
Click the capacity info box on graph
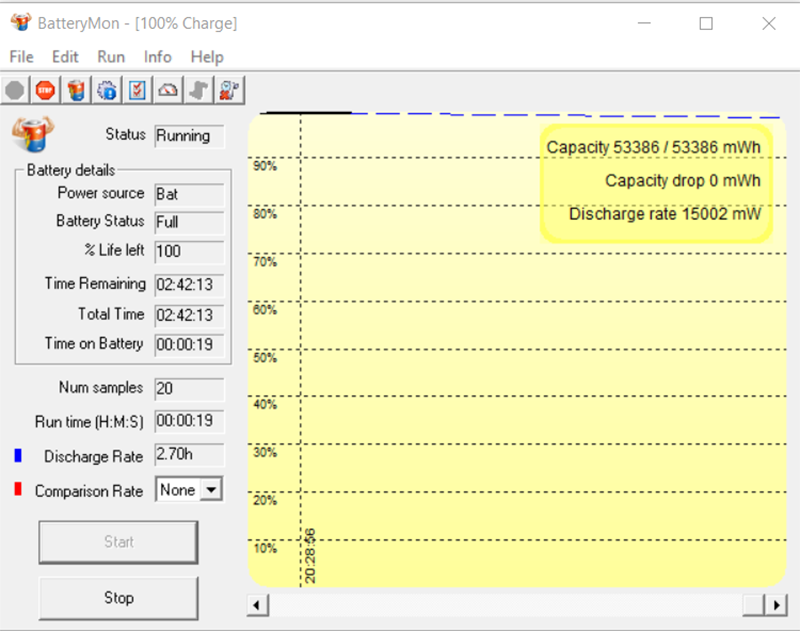(656, 182)
